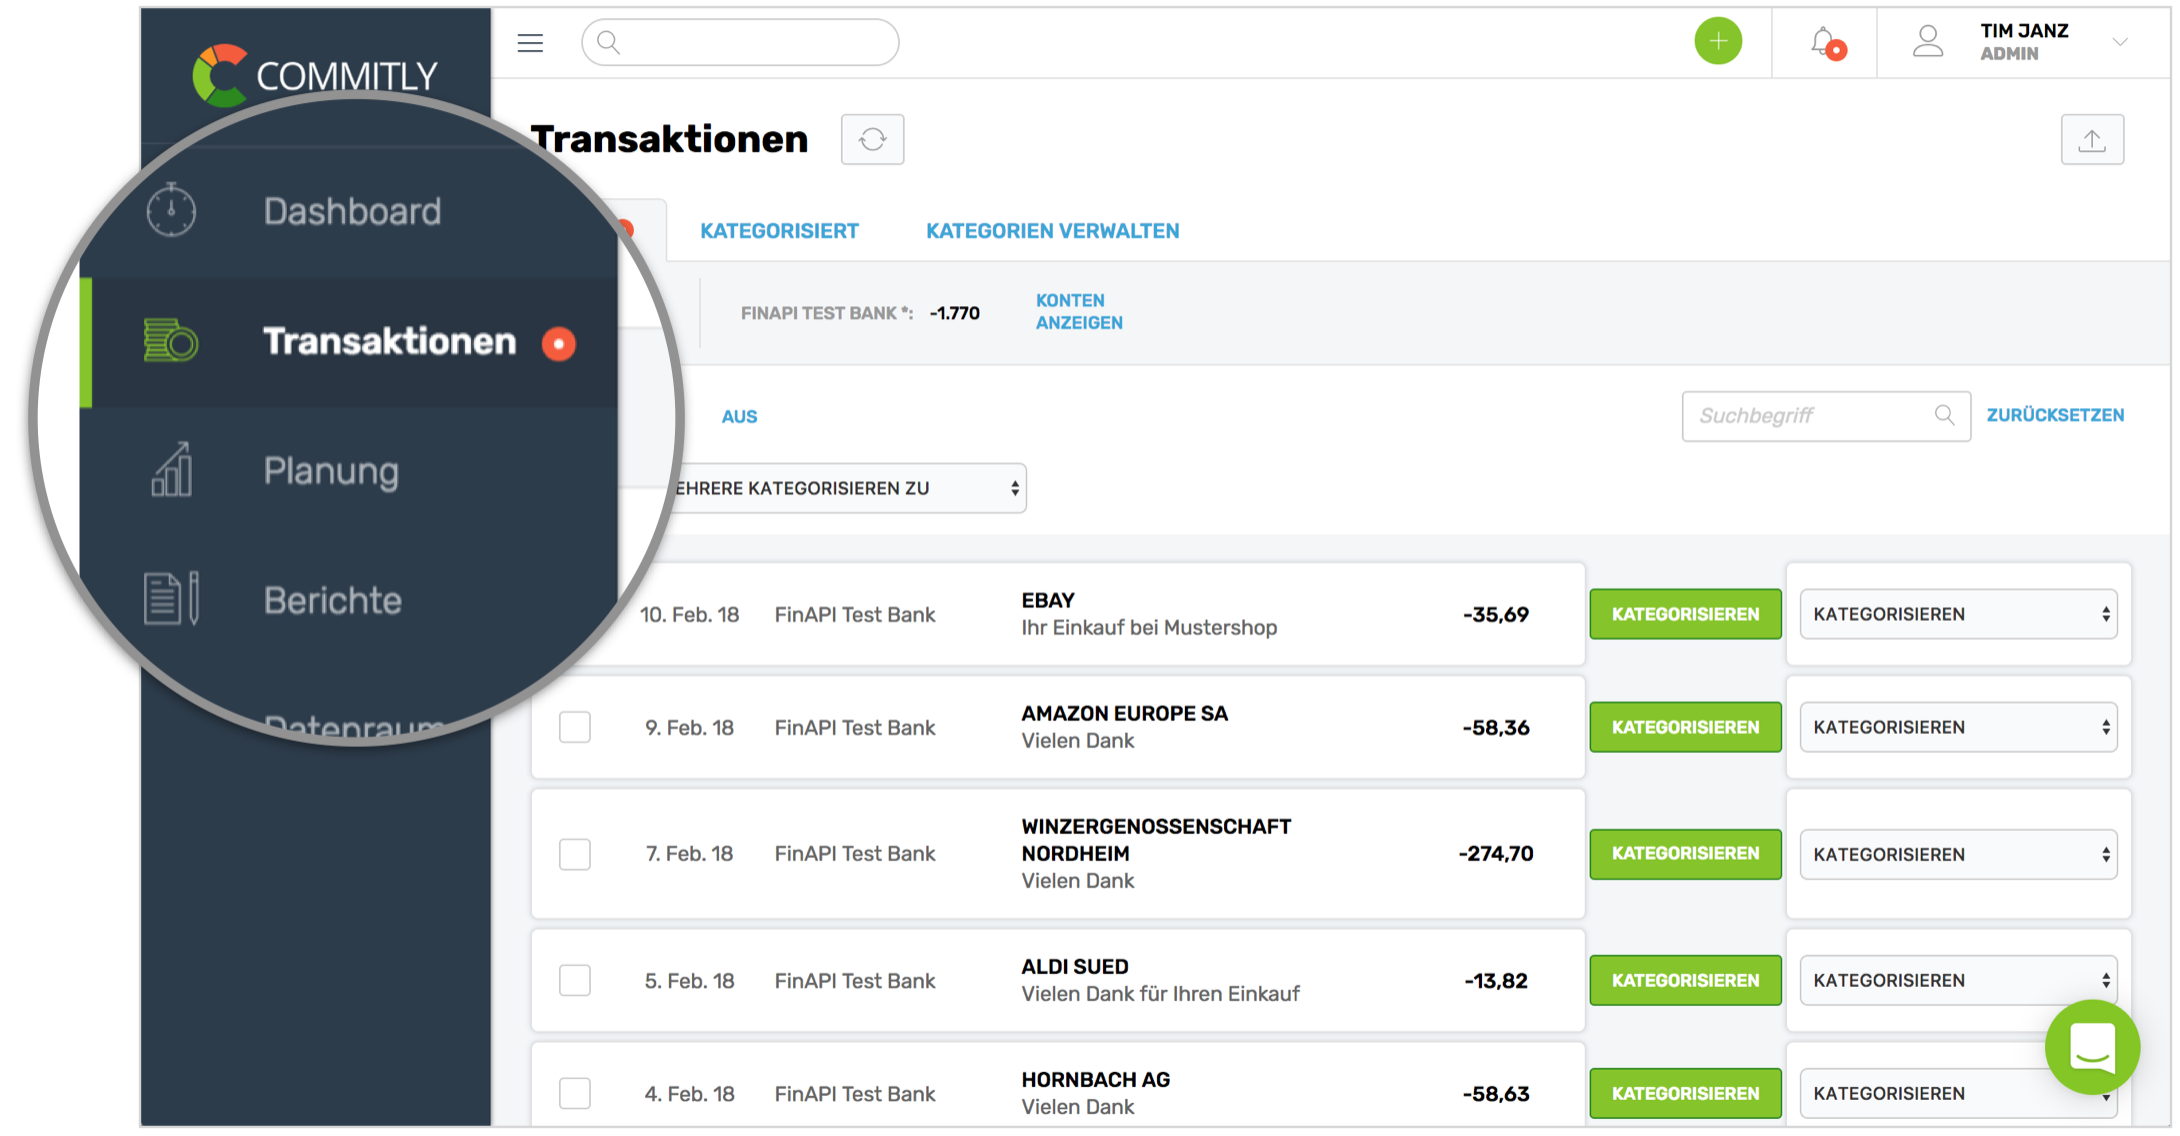Click the Planung chart icon
Viewport: 2180px width, 1136px height.
[171, 470]
